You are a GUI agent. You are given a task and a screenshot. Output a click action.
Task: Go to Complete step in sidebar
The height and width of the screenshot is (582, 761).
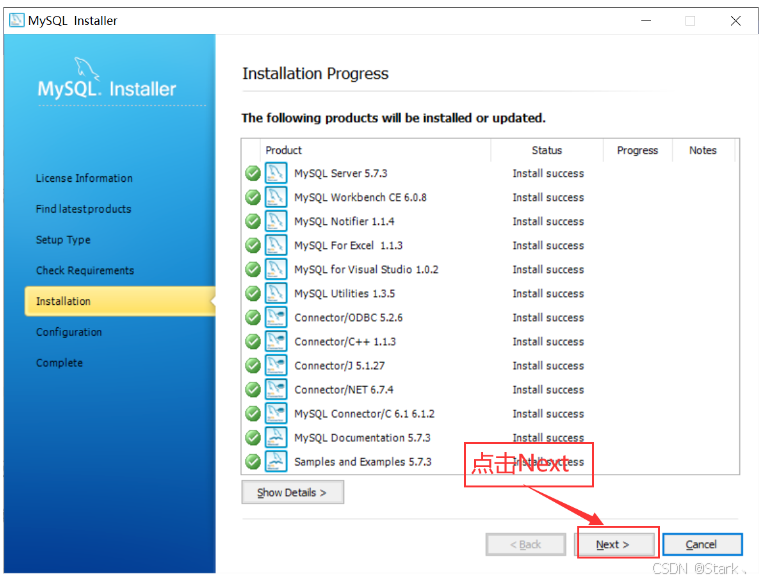pyautogui.click(x=59, y=363)
